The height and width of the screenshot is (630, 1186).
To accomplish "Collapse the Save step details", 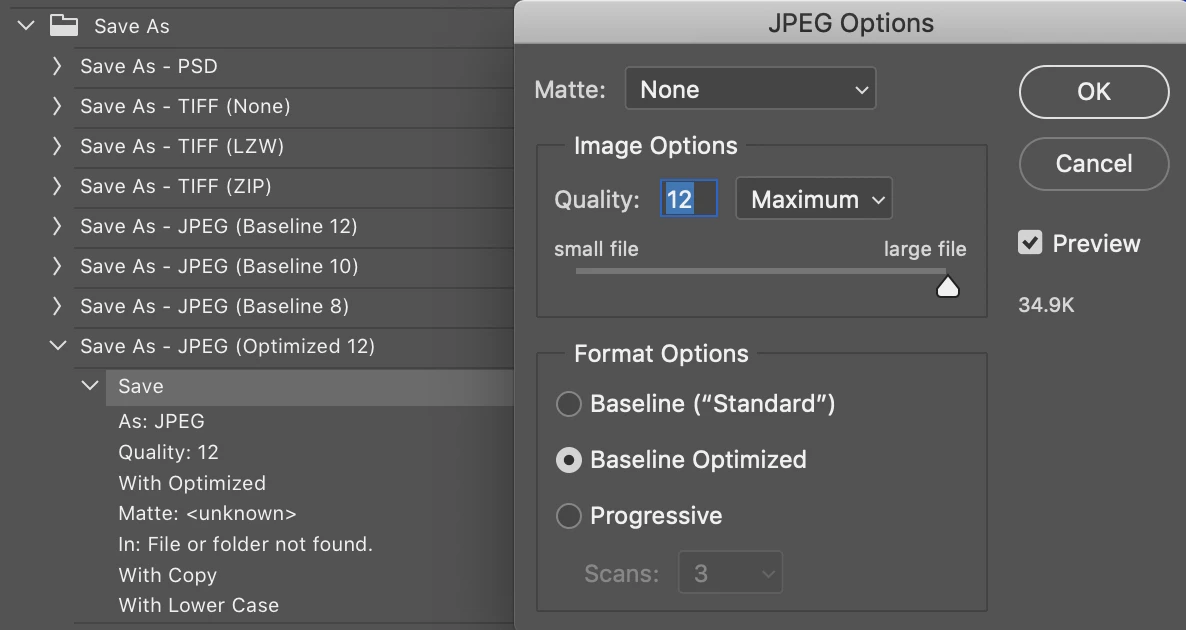I will (x=92, y=386).
